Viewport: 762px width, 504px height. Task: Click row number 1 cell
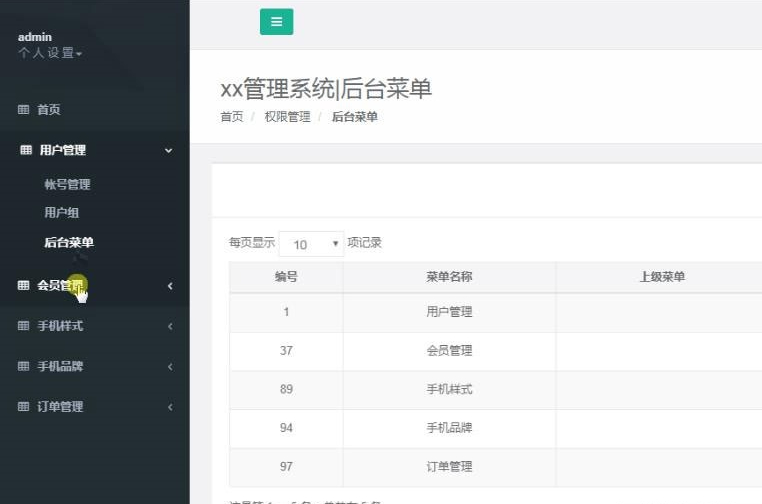[286, 312]
